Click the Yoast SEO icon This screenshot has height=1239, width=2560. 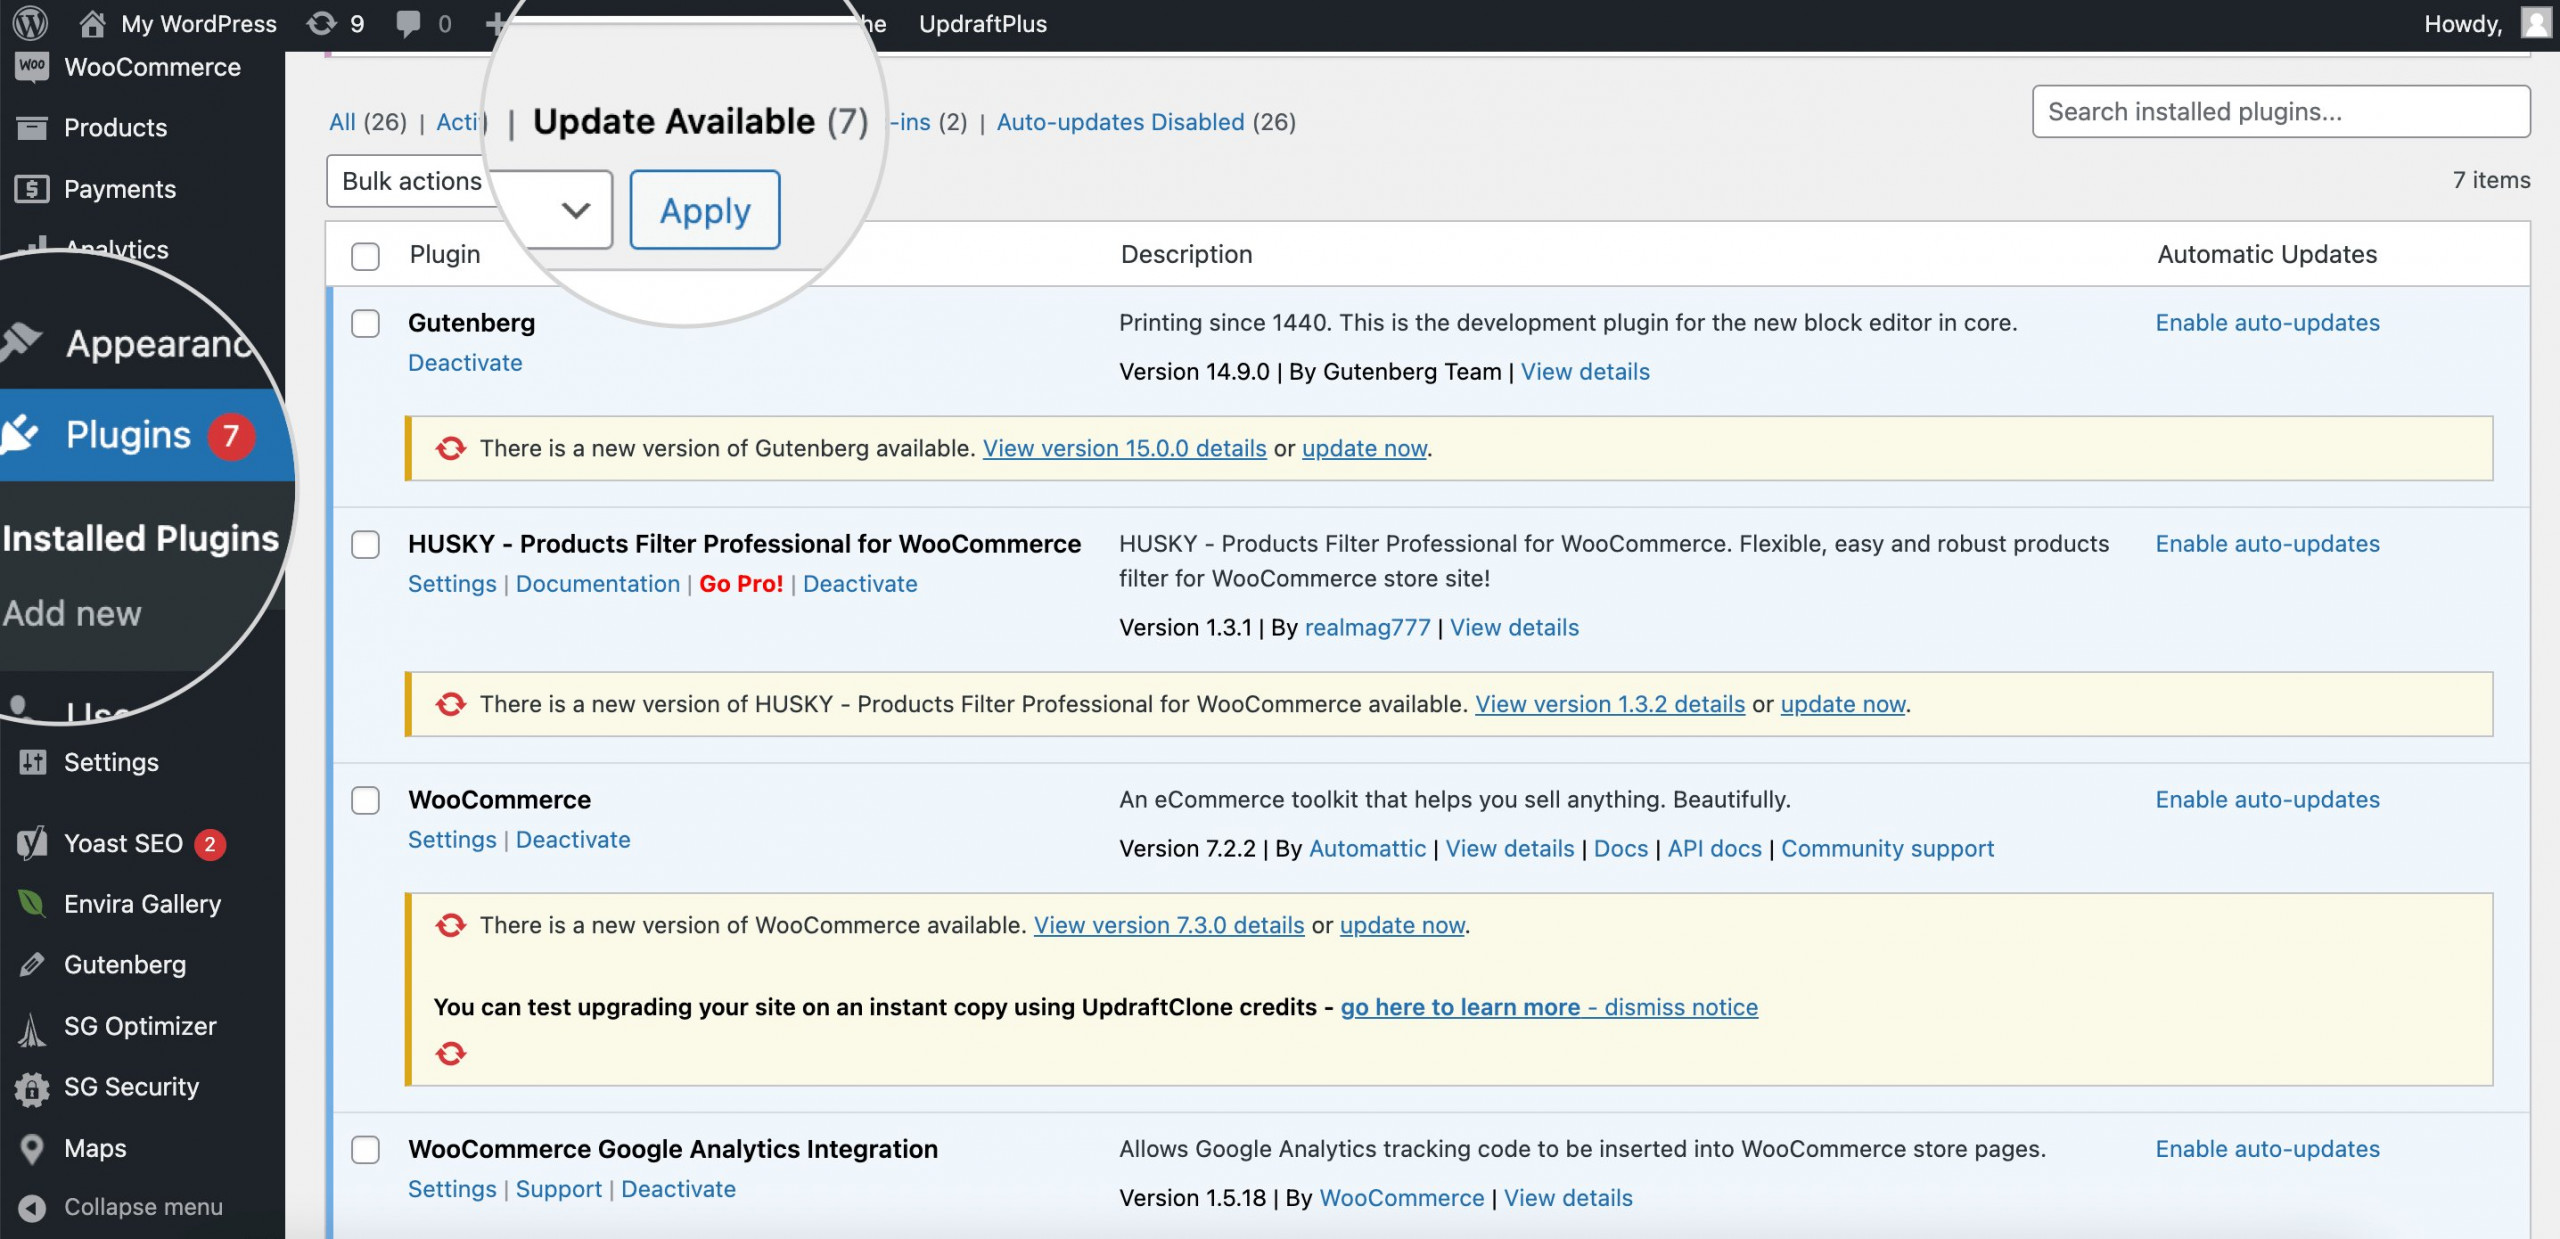32,843
